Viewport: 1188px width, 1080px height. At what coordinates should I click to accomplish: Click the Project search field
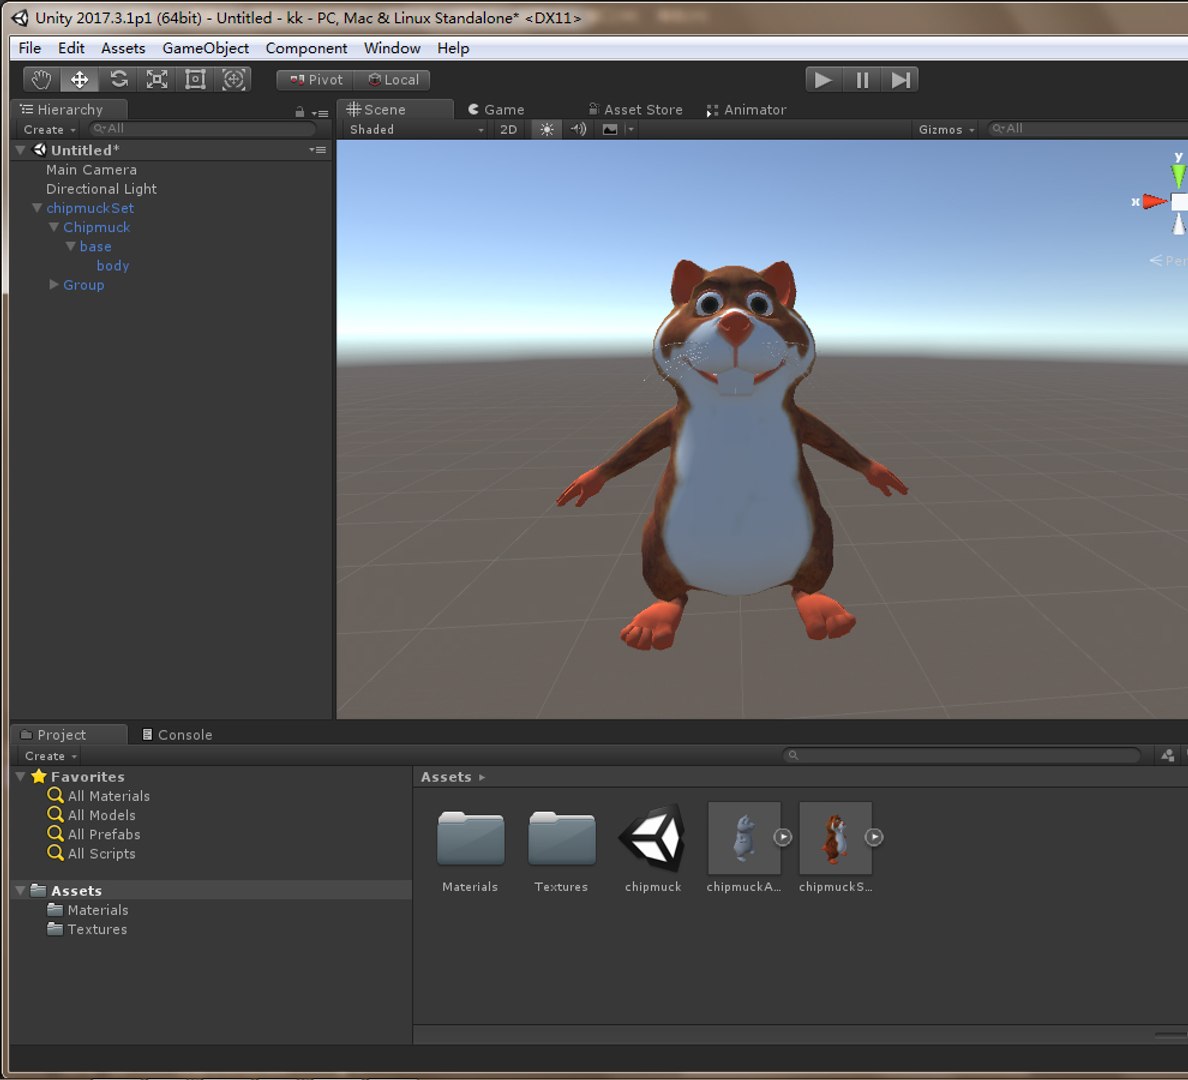[x=962, y=755]
